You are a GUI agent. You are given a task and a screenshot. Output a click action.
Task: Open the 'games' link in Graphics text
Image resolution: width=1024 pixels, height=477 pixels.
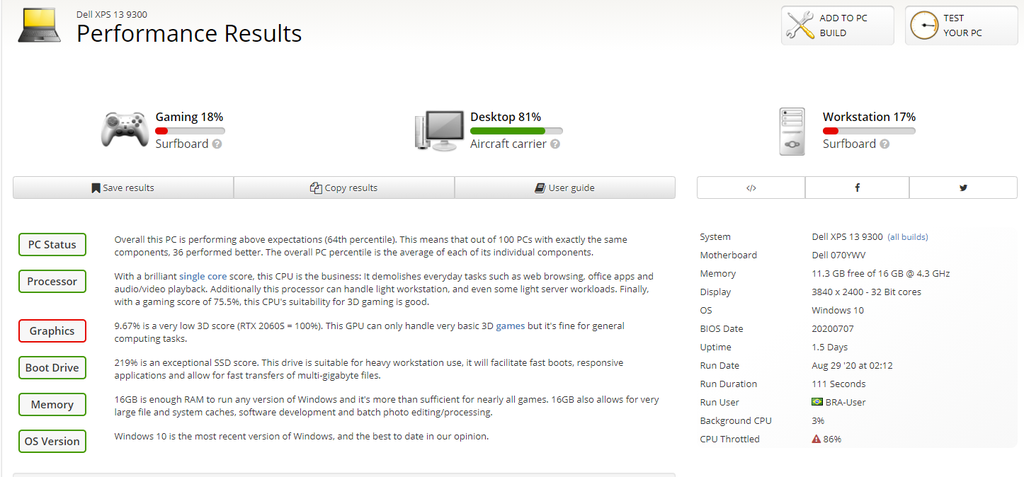click(x=510, y=325)
